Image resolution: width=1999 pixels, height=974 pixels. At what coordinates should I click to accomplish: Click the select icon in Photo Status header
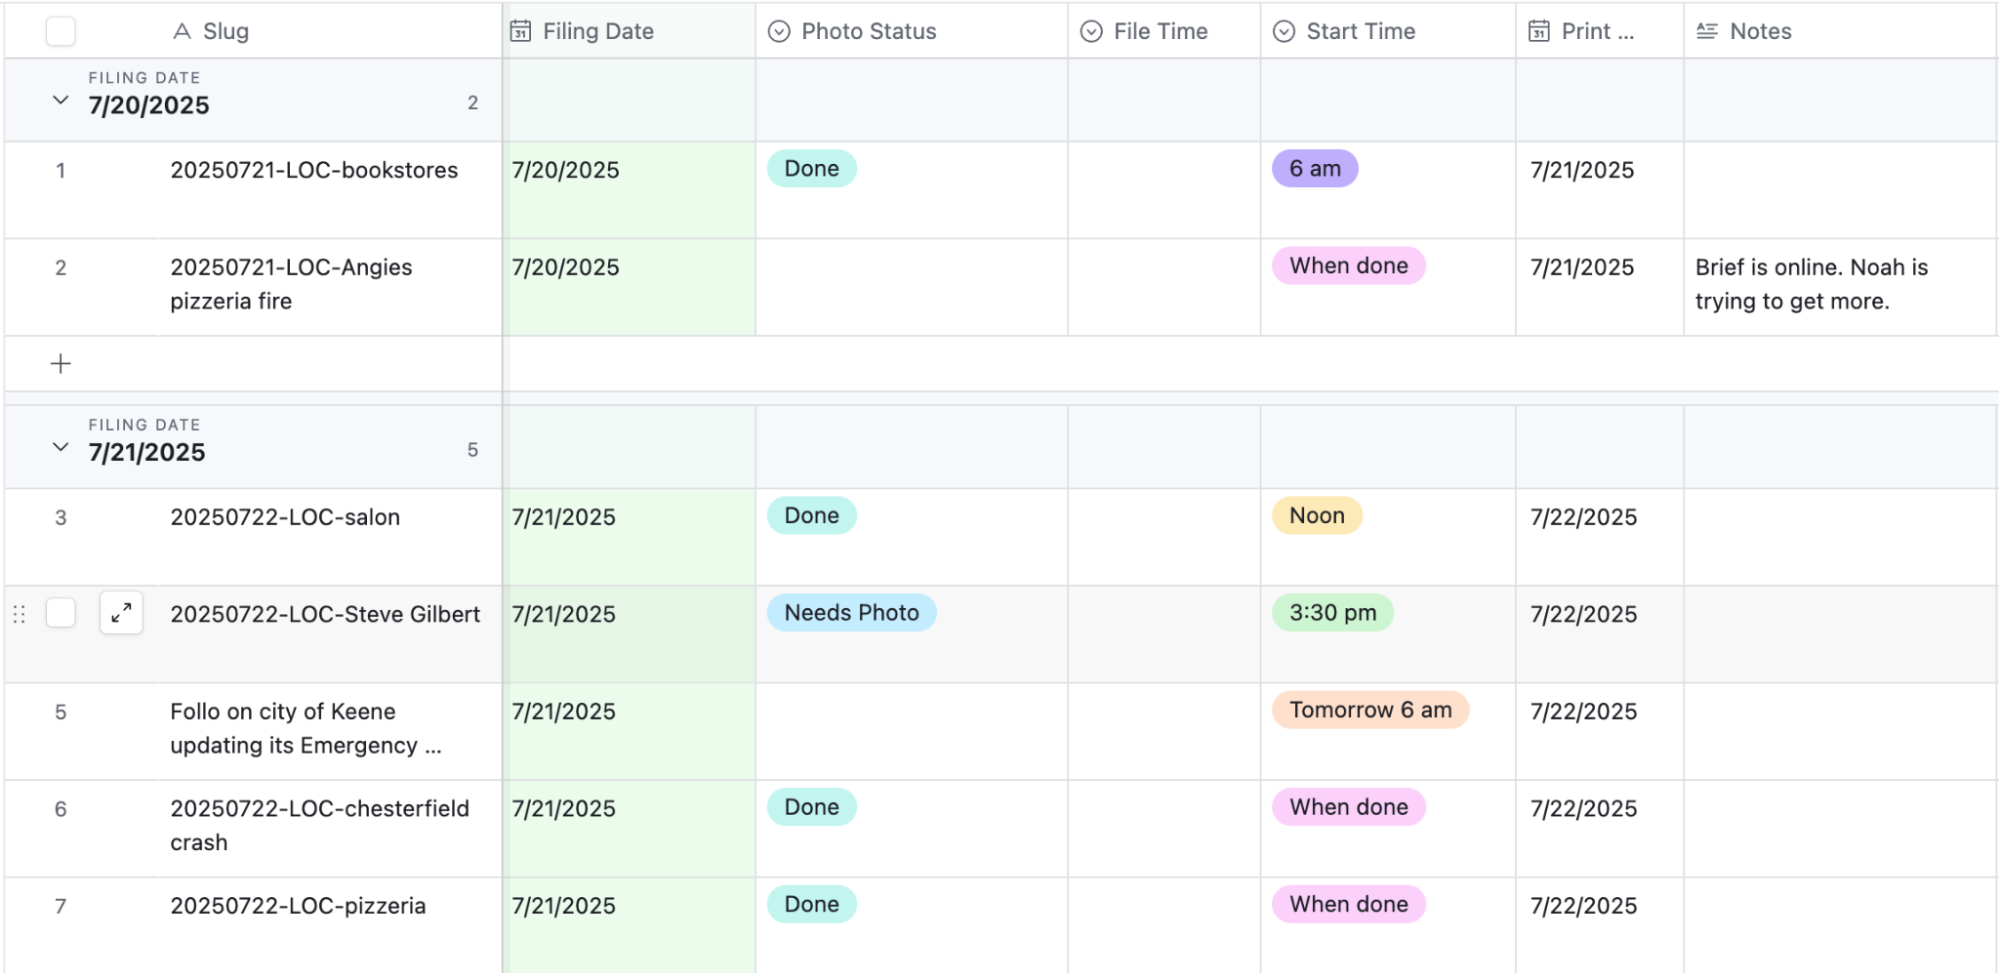779,31
